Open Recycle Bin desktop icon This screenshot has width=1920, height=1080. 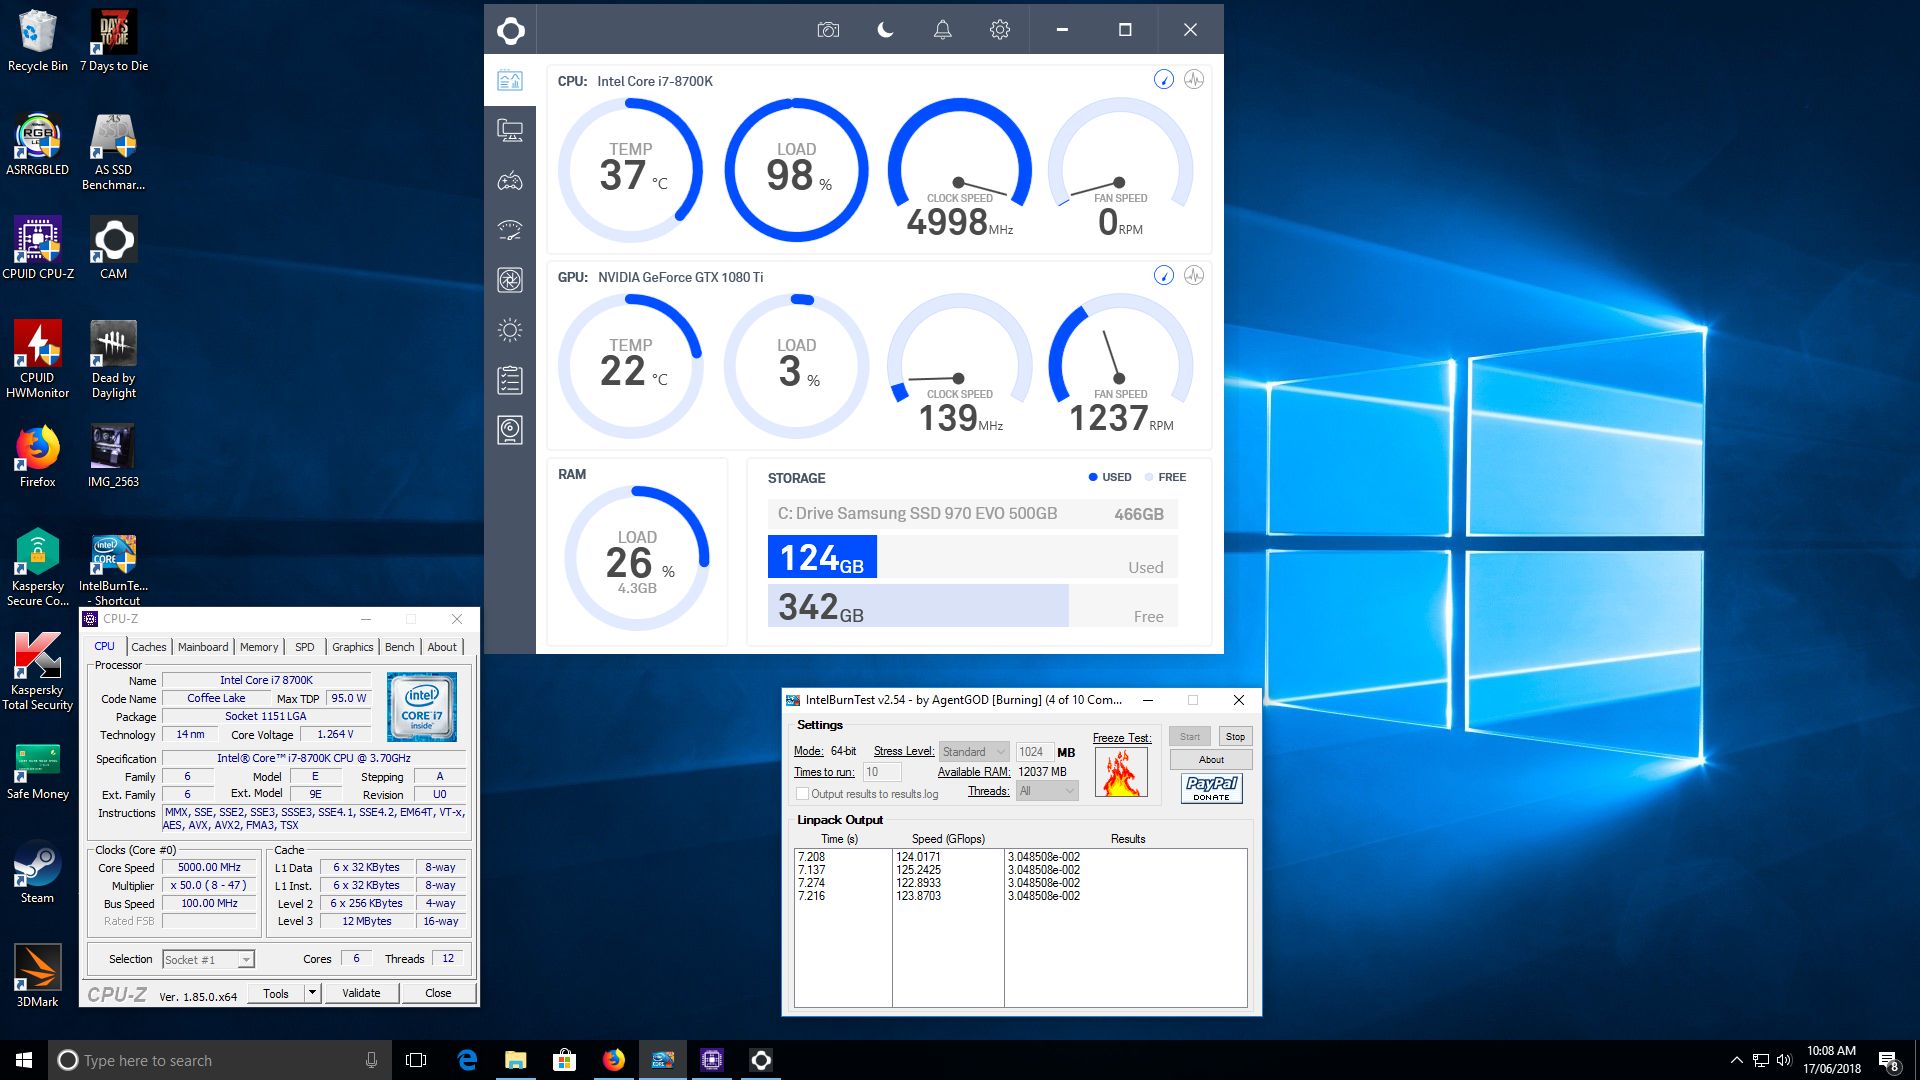pyautogui.click(x=38, y=40)
